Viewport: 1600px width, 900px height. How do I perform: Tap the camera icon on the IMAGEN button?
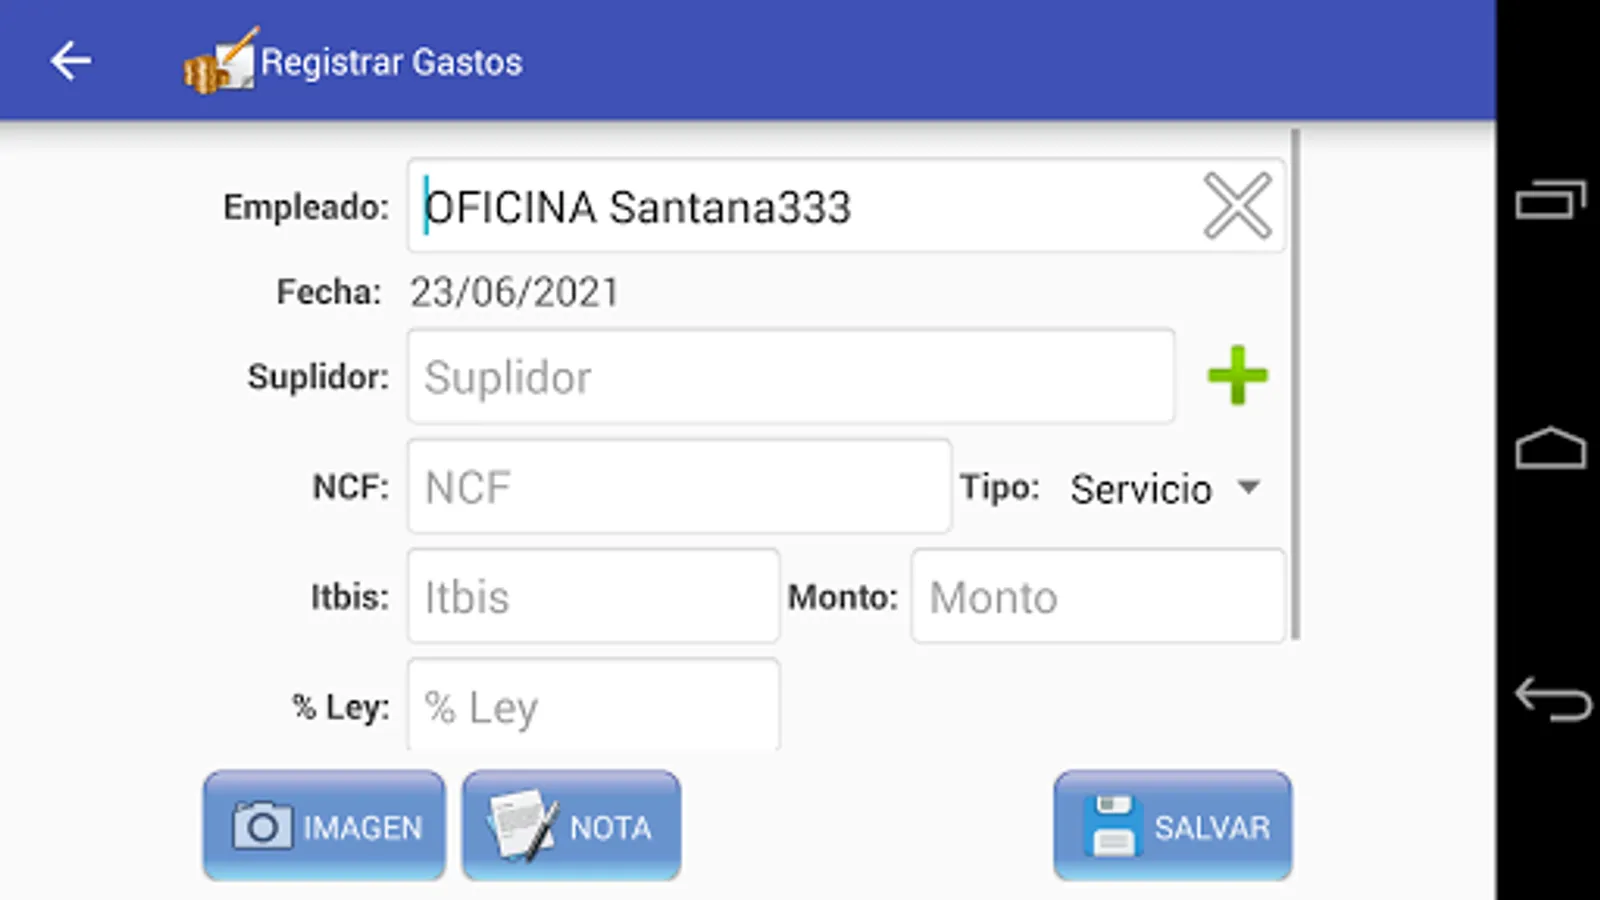click(262, 826)
